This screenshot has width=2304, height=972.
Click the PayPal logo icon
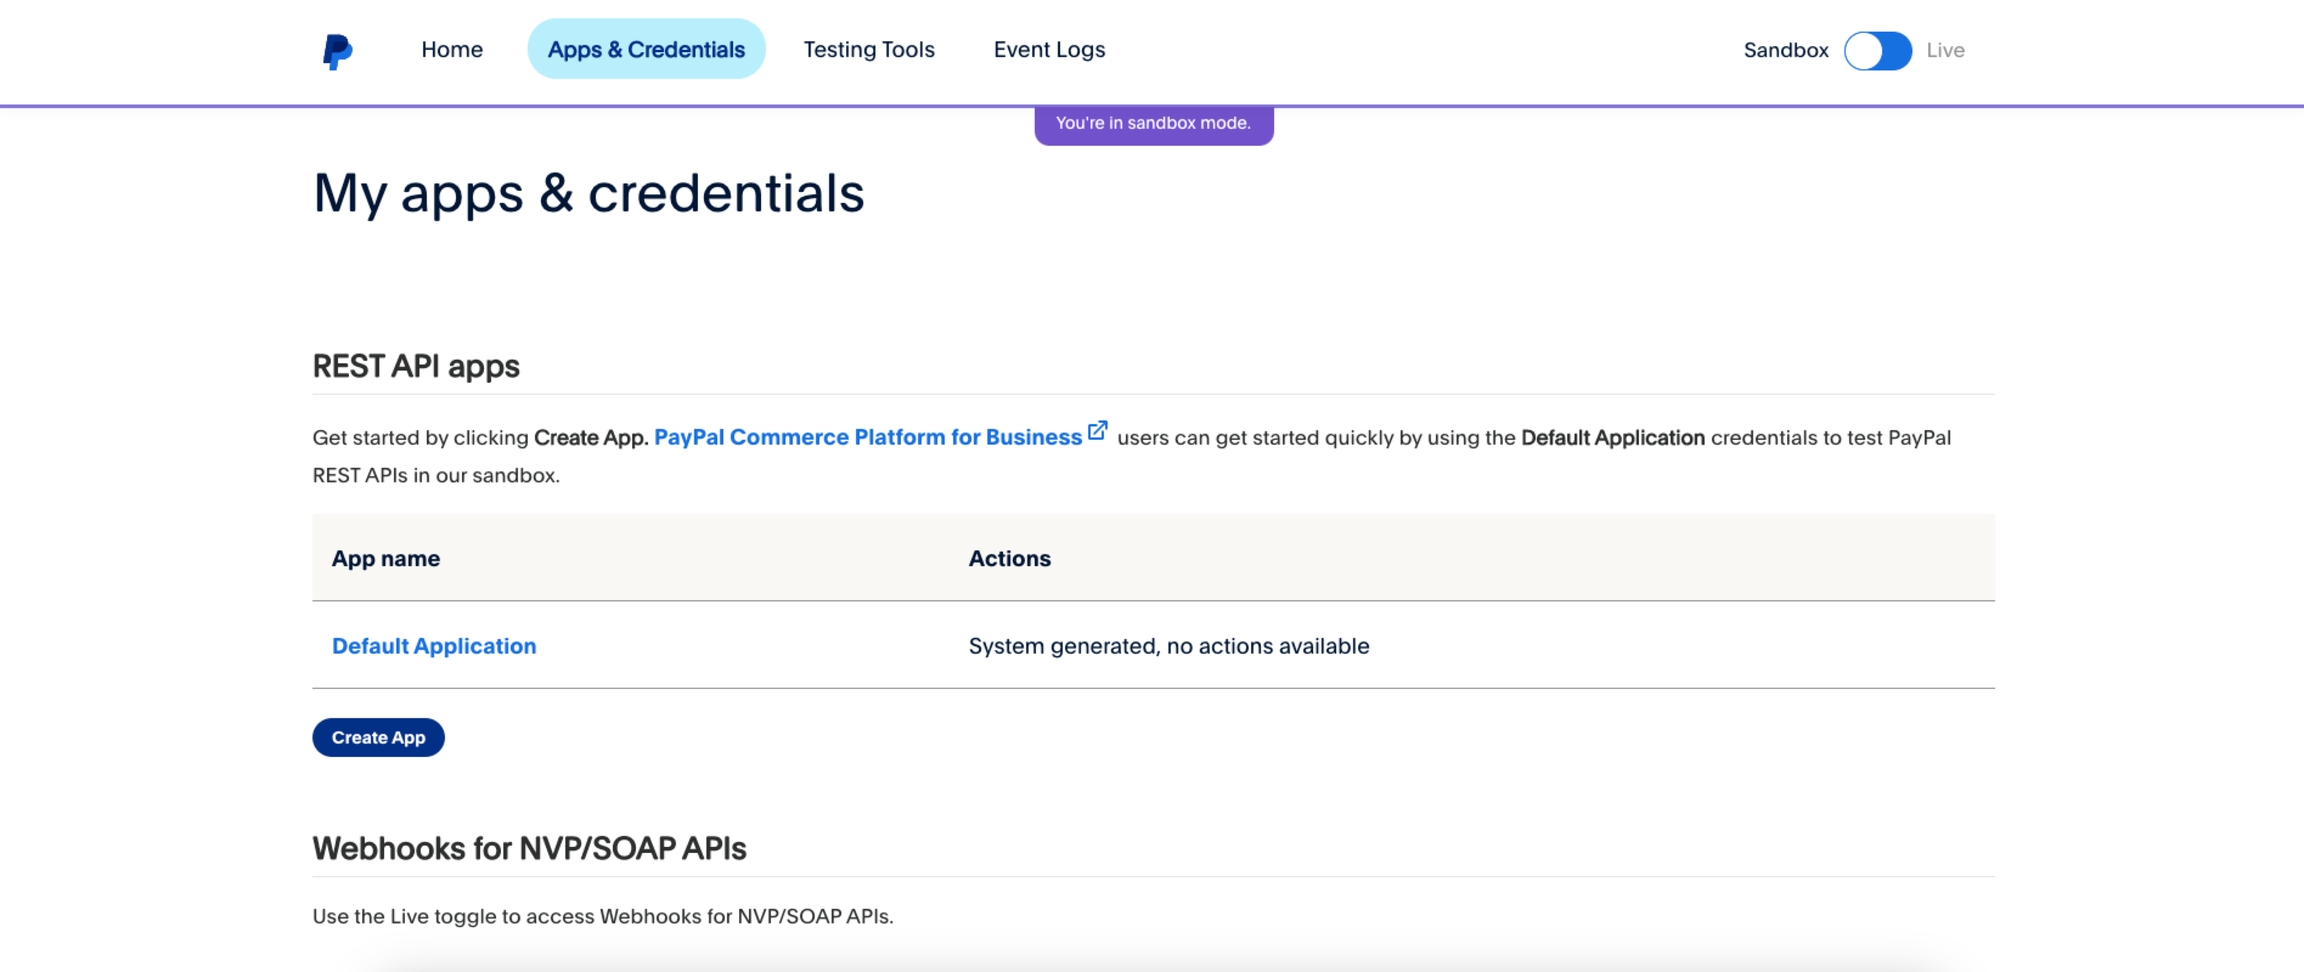(337, 51)
